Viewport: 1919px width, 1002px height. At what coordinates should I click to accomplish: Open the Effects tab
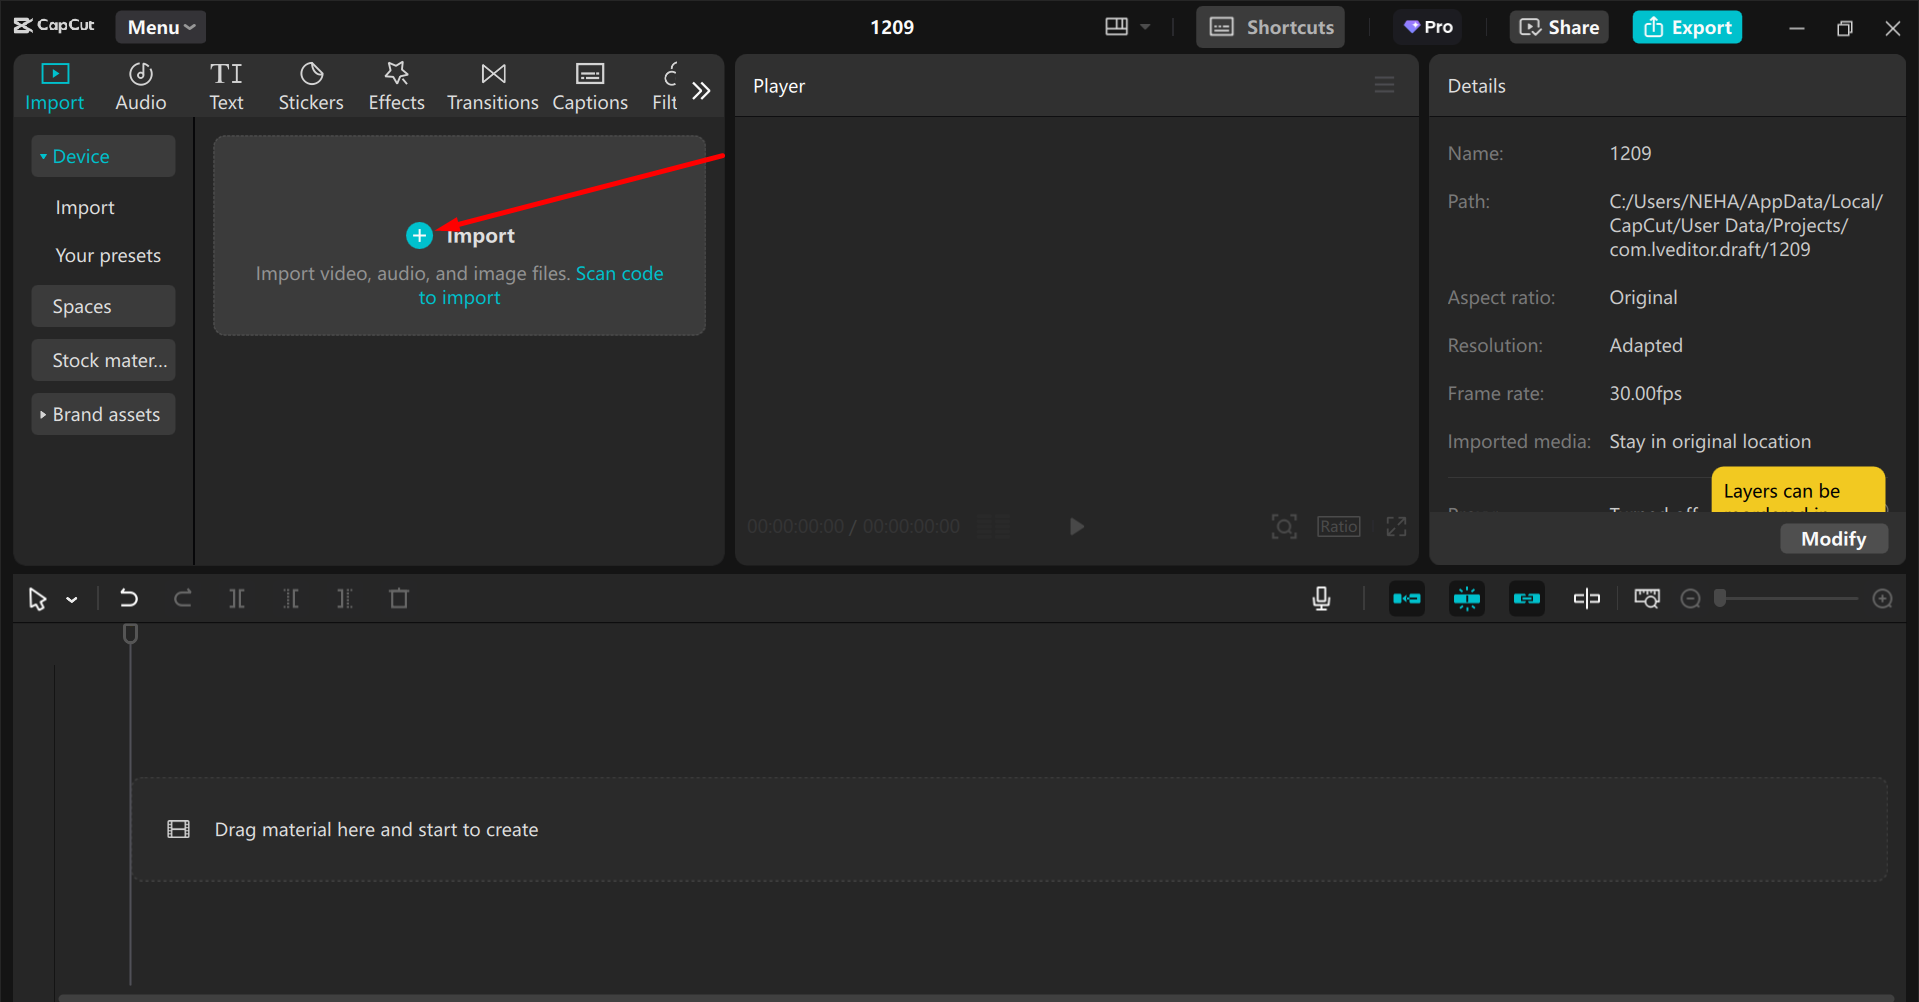396,87
